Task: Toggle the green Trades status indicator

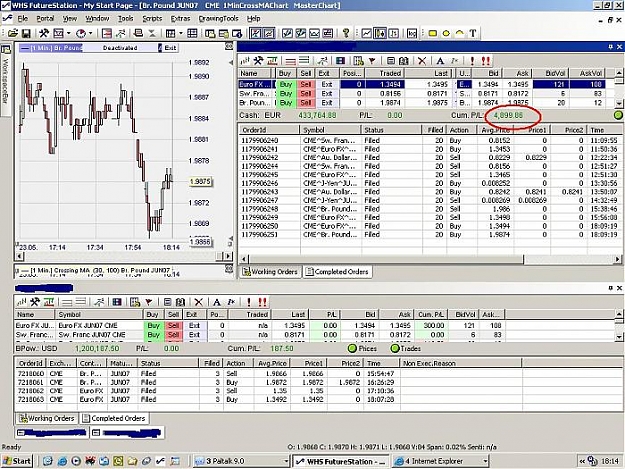Action: pos(395,349)
